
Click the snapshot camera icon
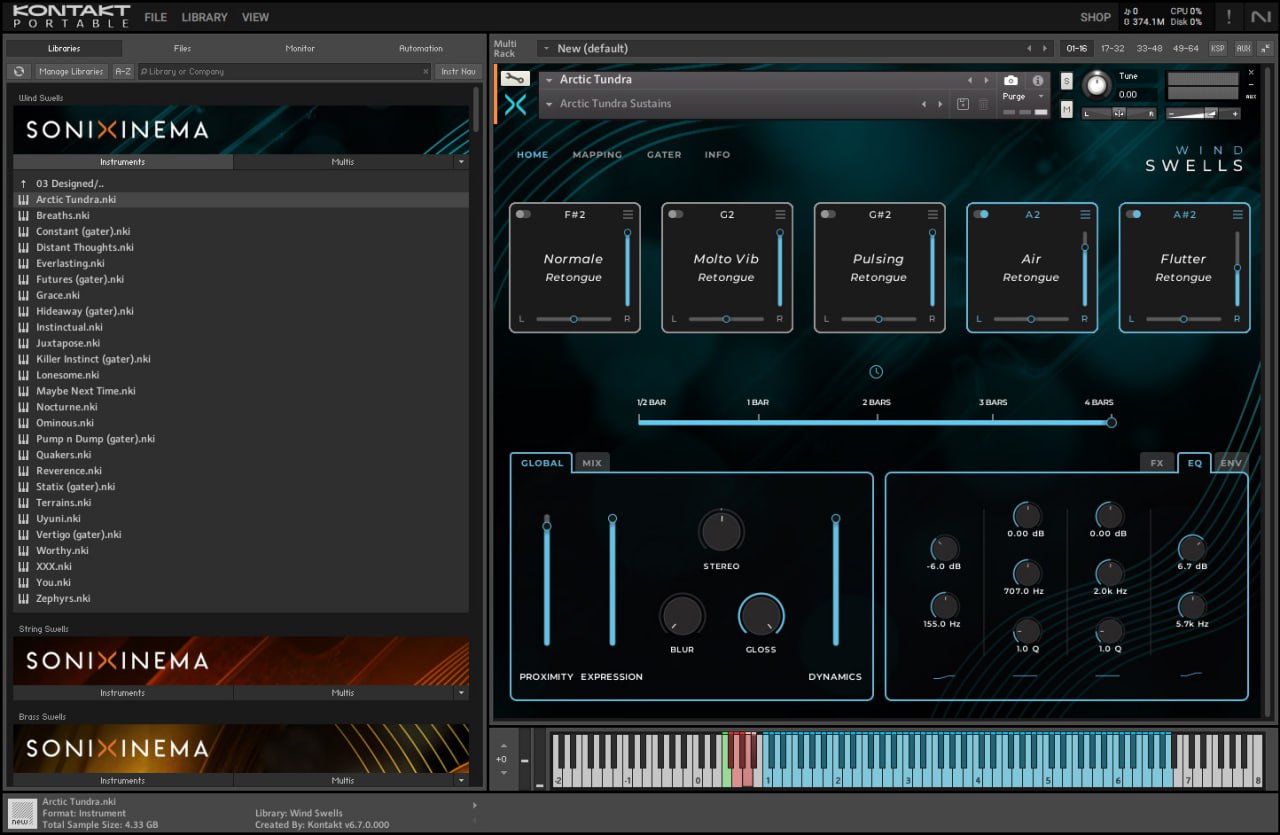(1011, 80)
